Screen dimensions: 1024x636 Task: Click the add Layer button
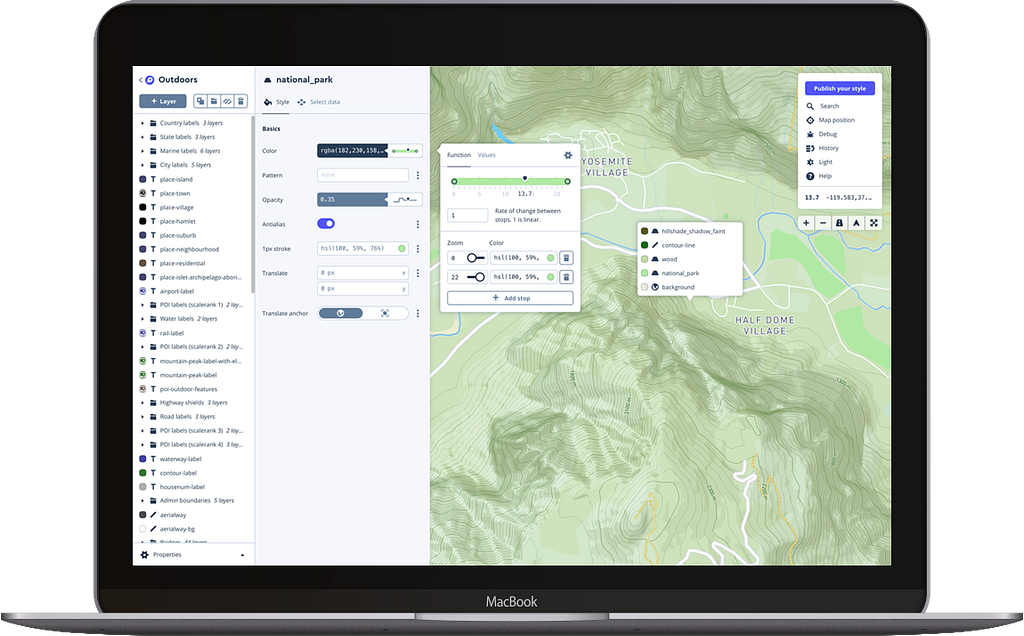tap(163, 101)
